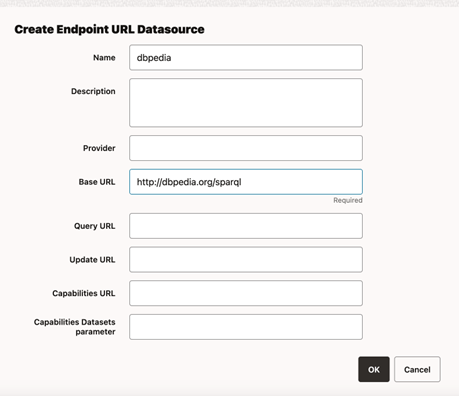
Task: Click the Base URL label
Action: coord(97,182)
